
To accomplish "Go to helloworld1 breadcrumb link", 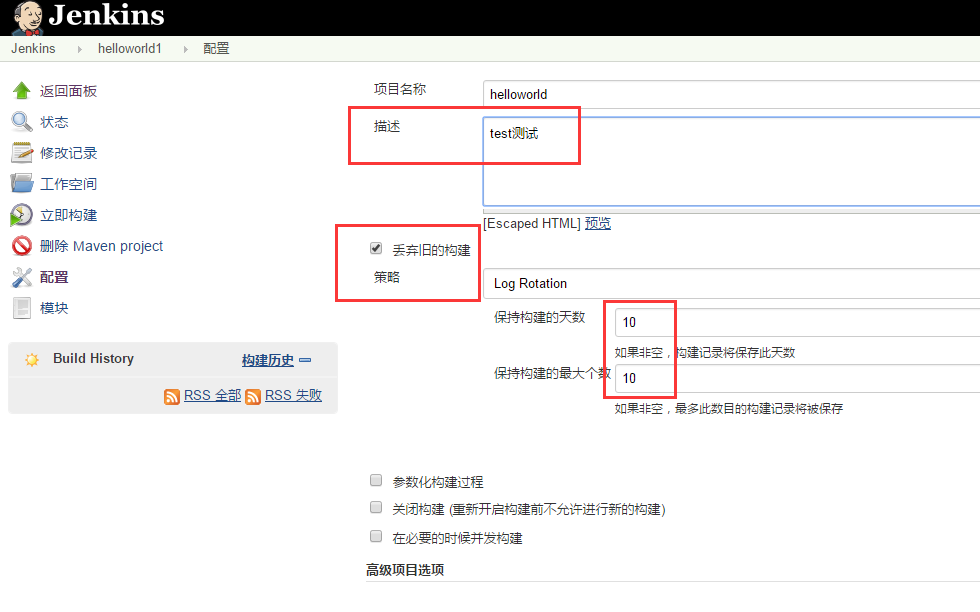I will tap(130, 49).
